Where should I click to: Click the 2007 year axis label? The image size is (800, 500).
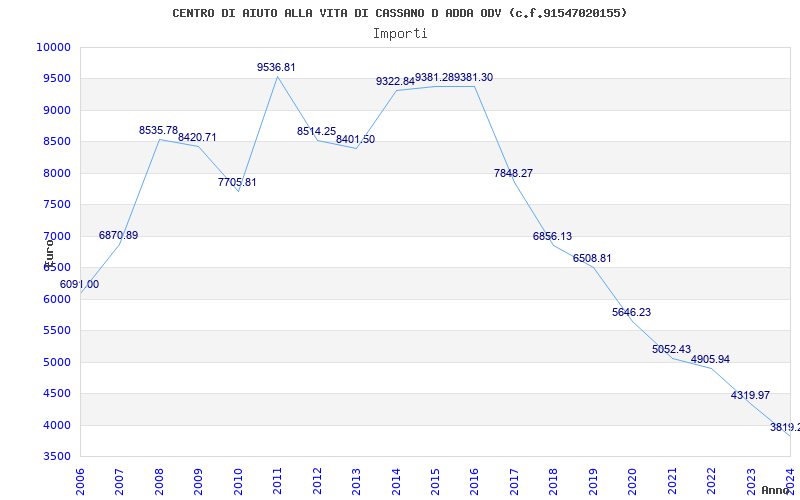(119, 482)
